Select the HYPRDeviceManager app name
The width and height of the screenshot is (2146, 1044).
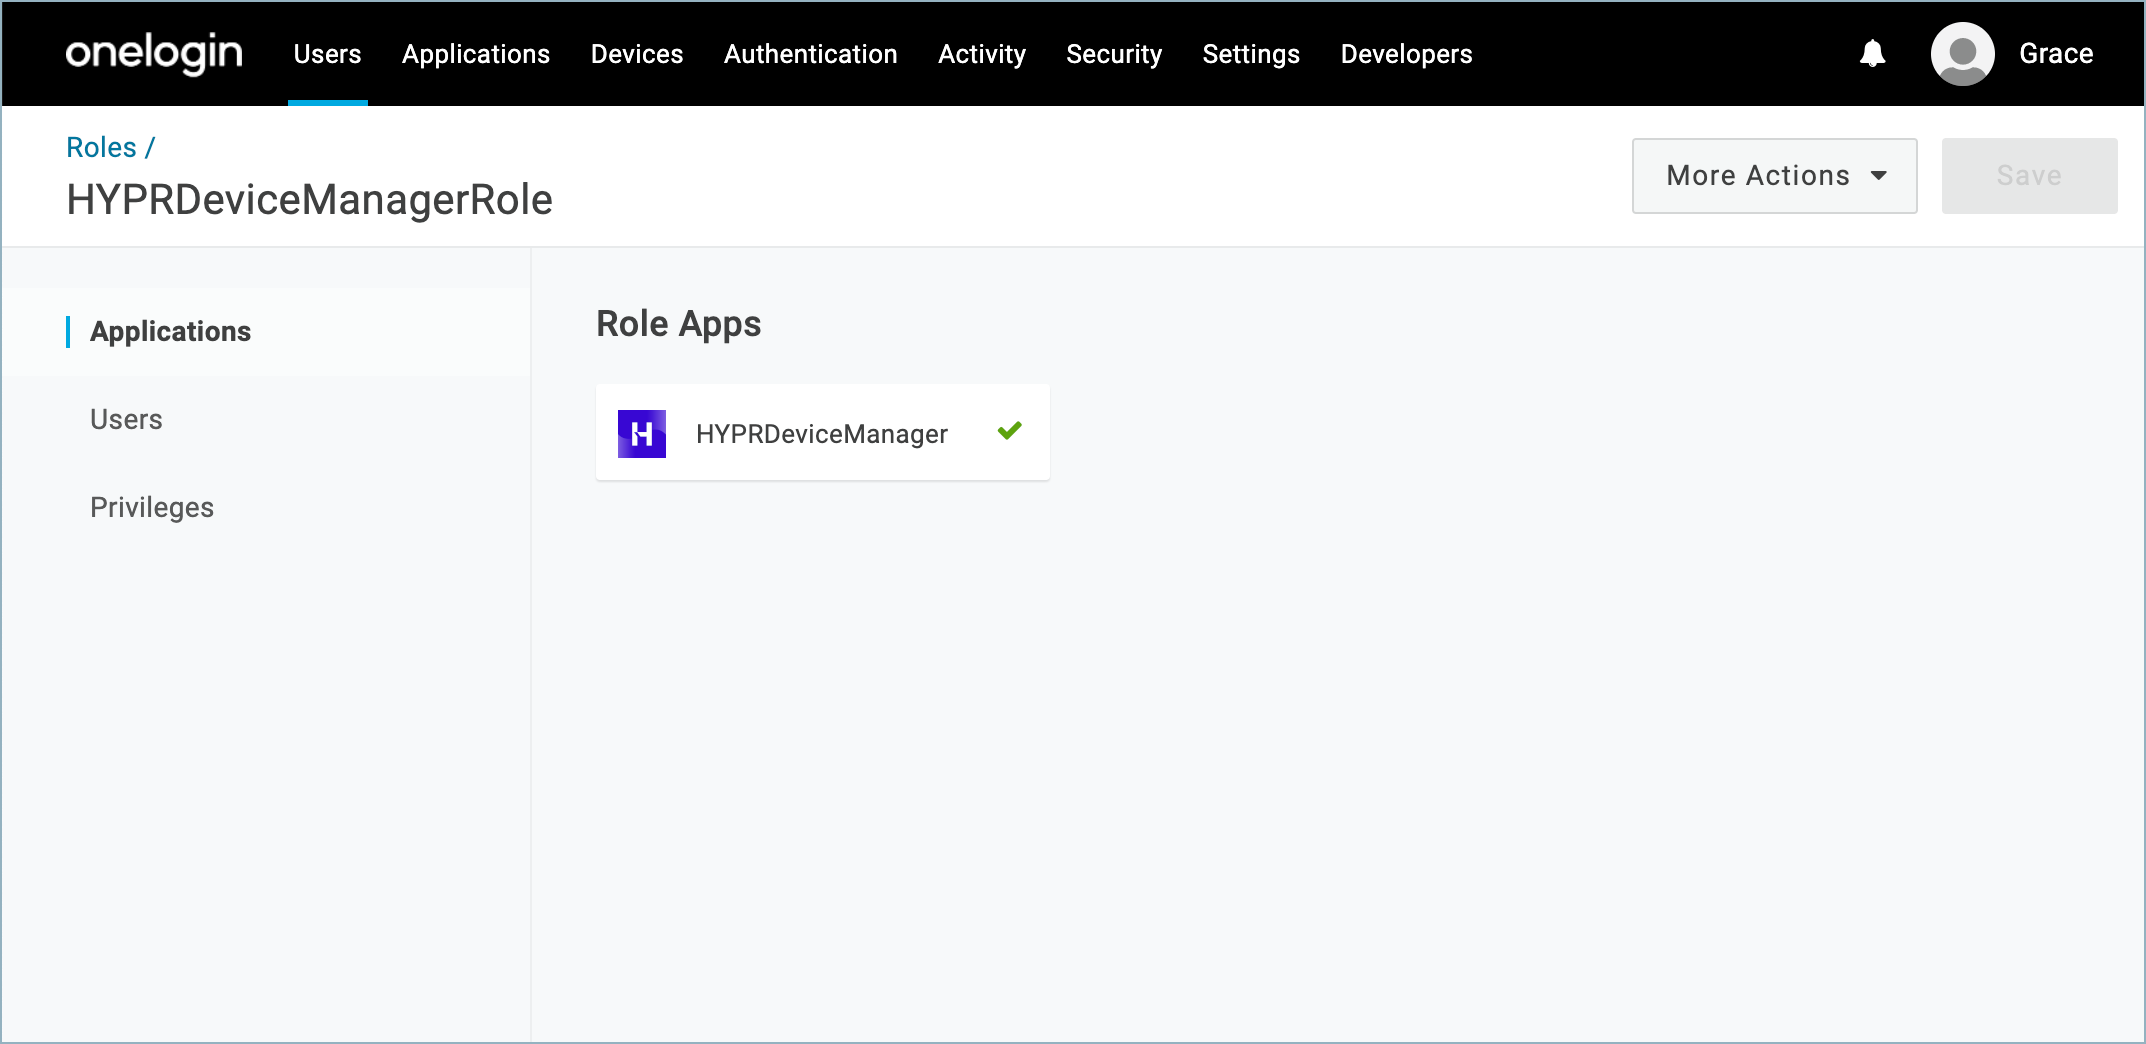tap(822, 434)
